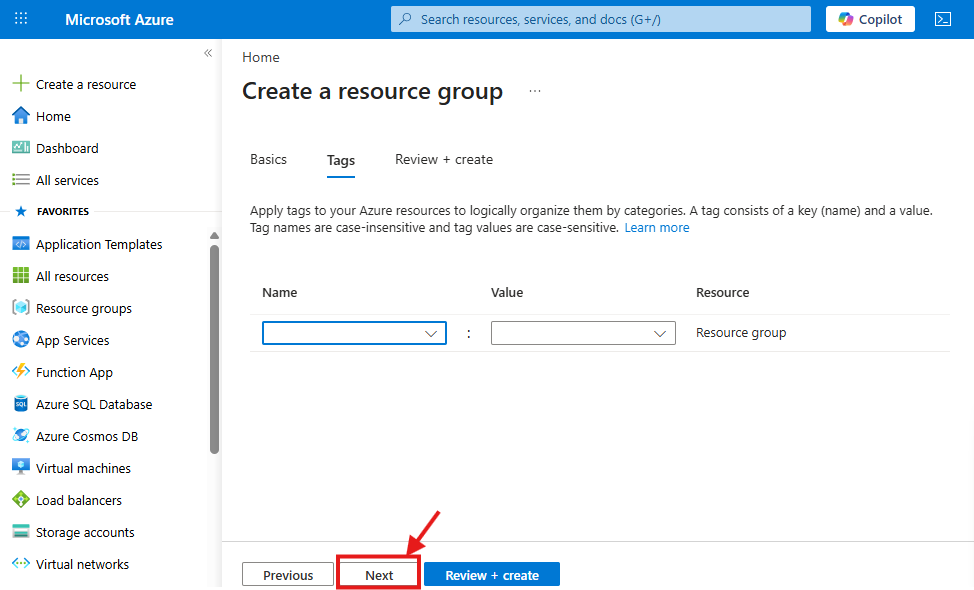The image size is (974, 590).
Task: Click the sidebar favorites scrollbar thumb
Action: coord(214,349)
